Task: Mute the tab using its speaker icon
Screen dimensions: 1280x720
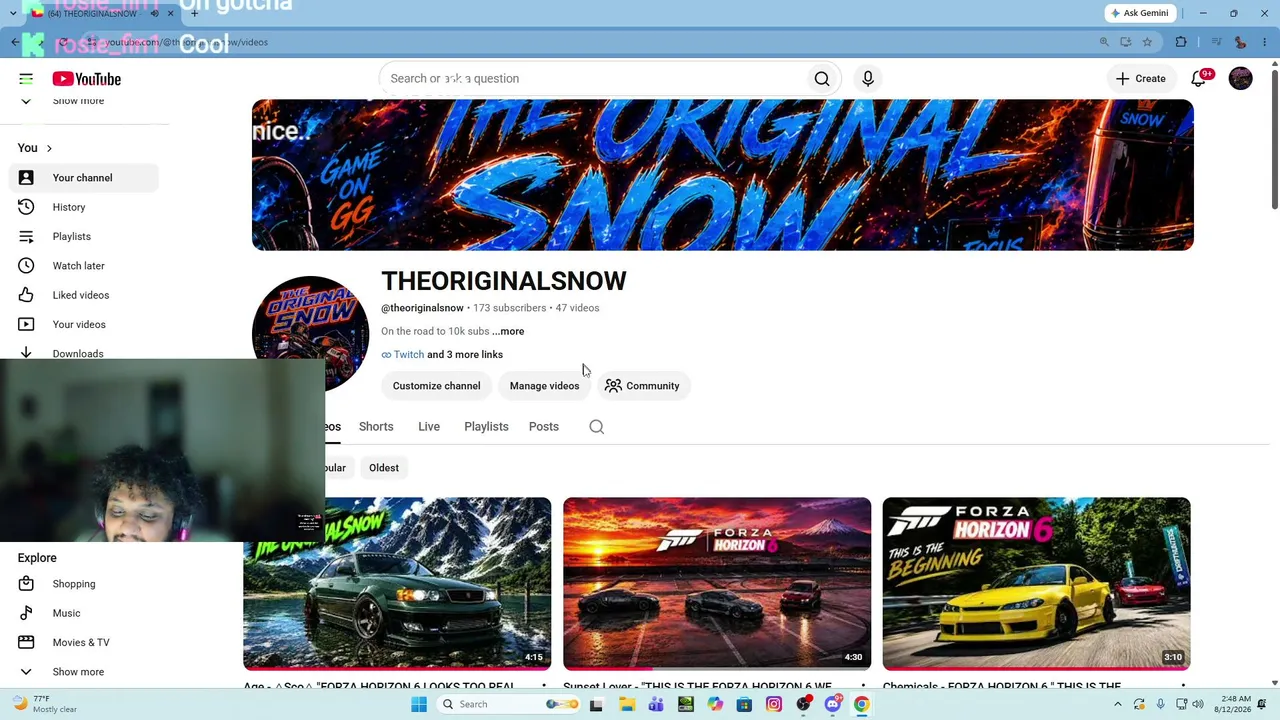Action: pos(154,13)
